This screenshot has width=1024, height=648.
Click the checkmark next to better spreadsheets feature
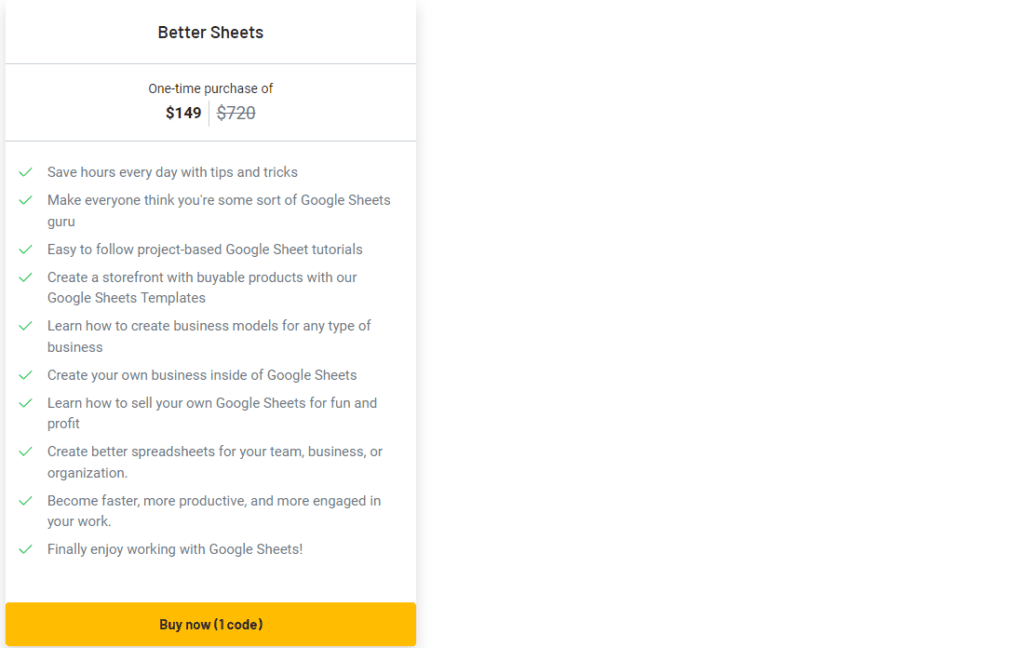(25, 451)
